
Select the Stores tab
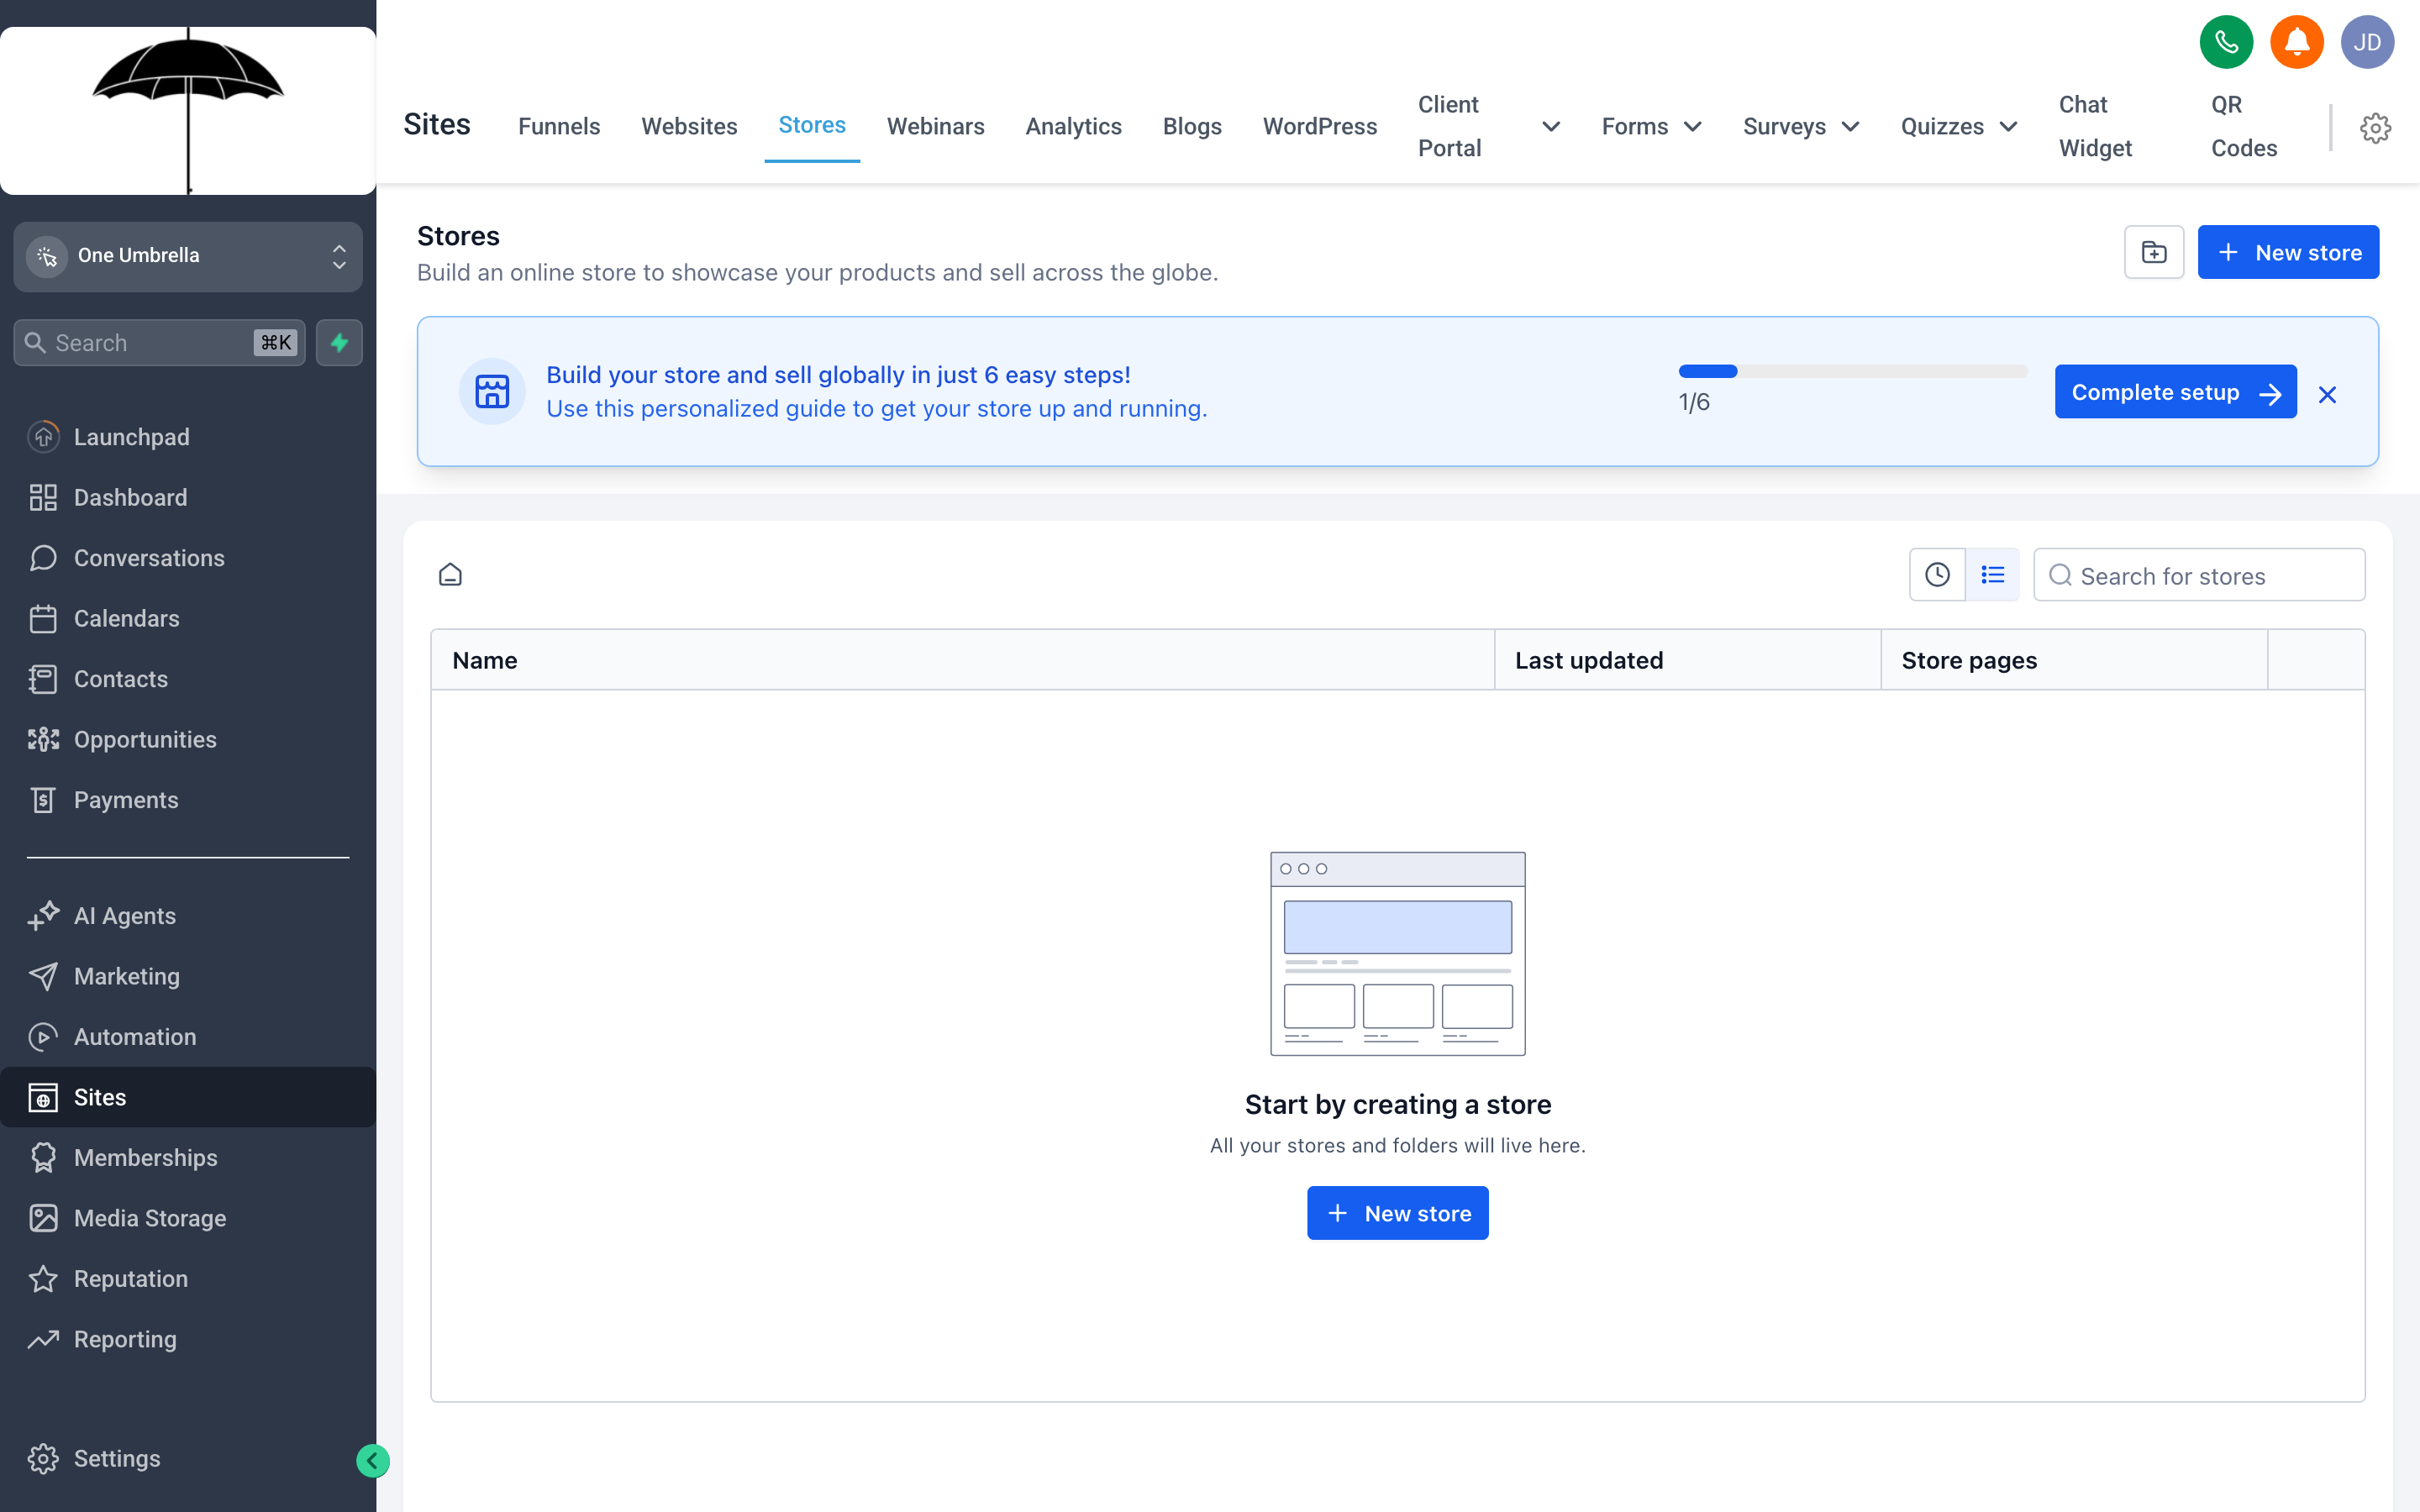click(812, 125)
